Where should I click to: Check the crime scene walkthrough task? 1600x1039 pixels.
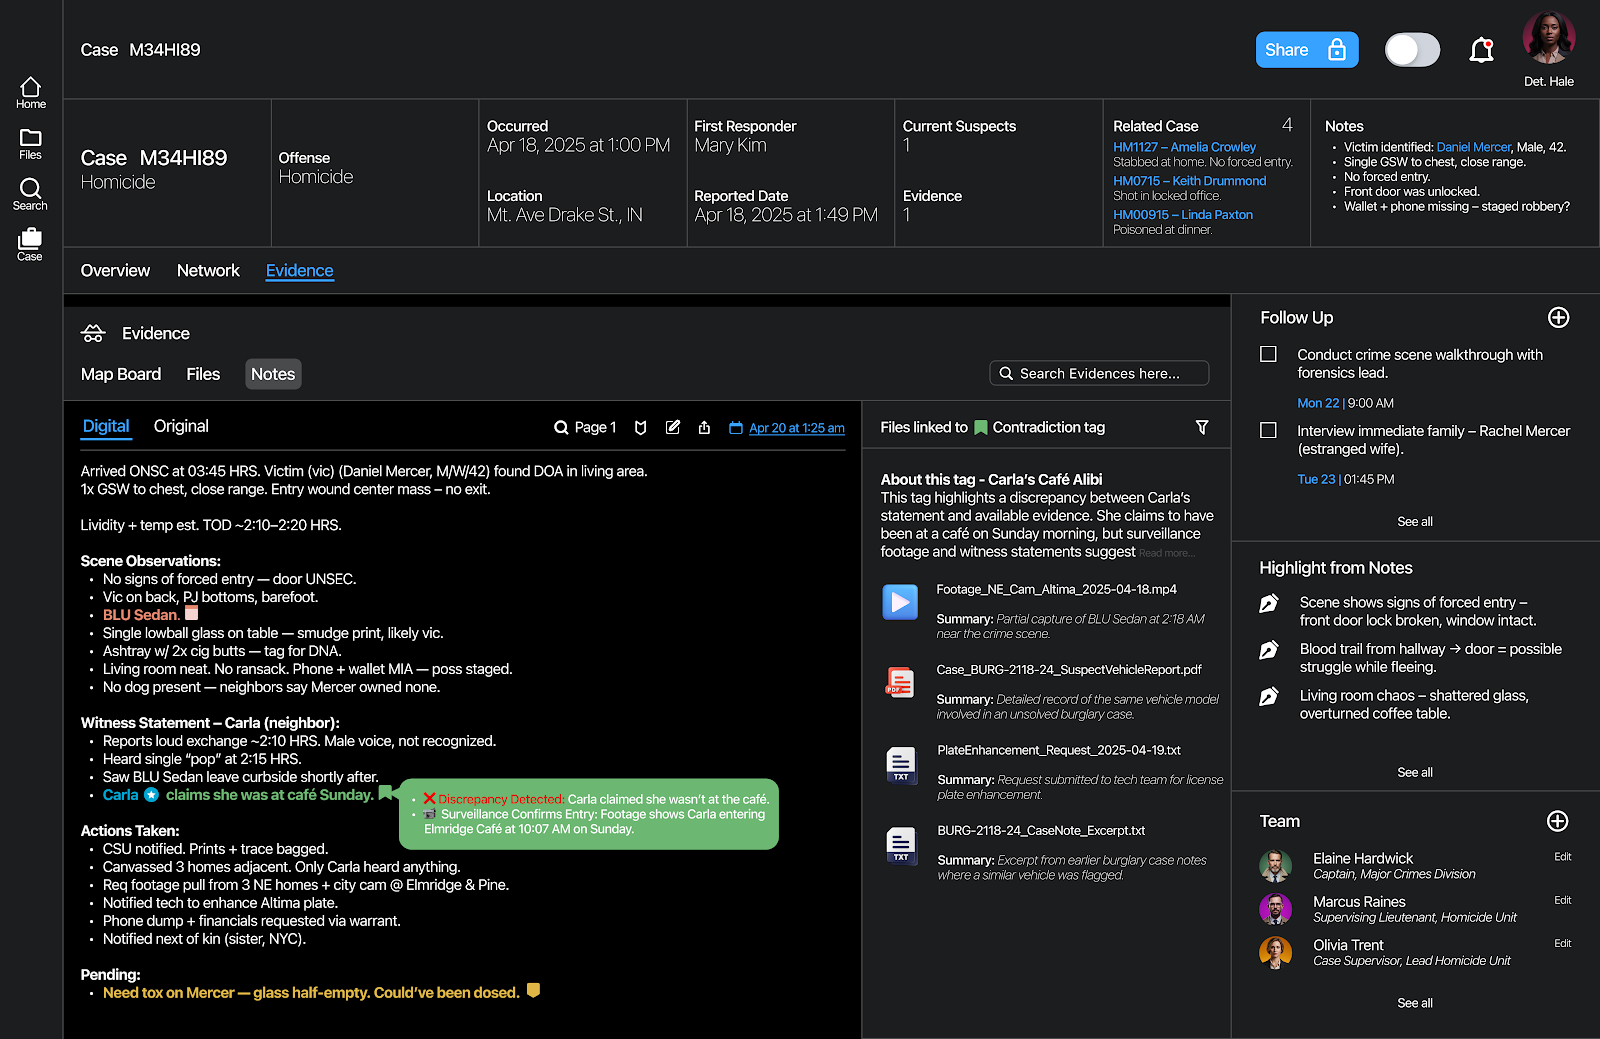(1268, 354)
